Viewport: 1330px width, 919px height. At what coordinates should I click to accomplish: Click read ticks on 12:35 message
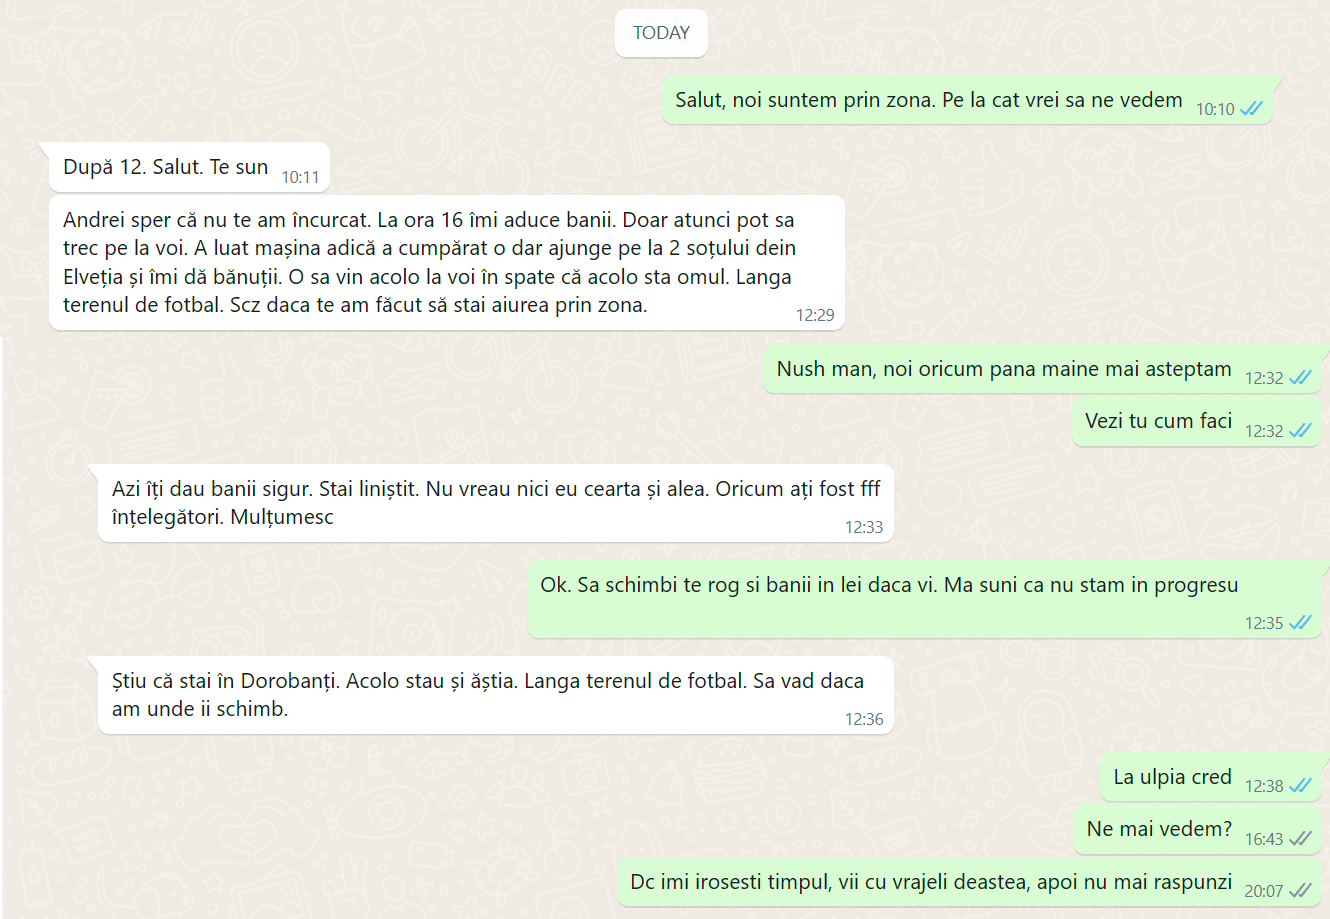(x=1300, y=623)
